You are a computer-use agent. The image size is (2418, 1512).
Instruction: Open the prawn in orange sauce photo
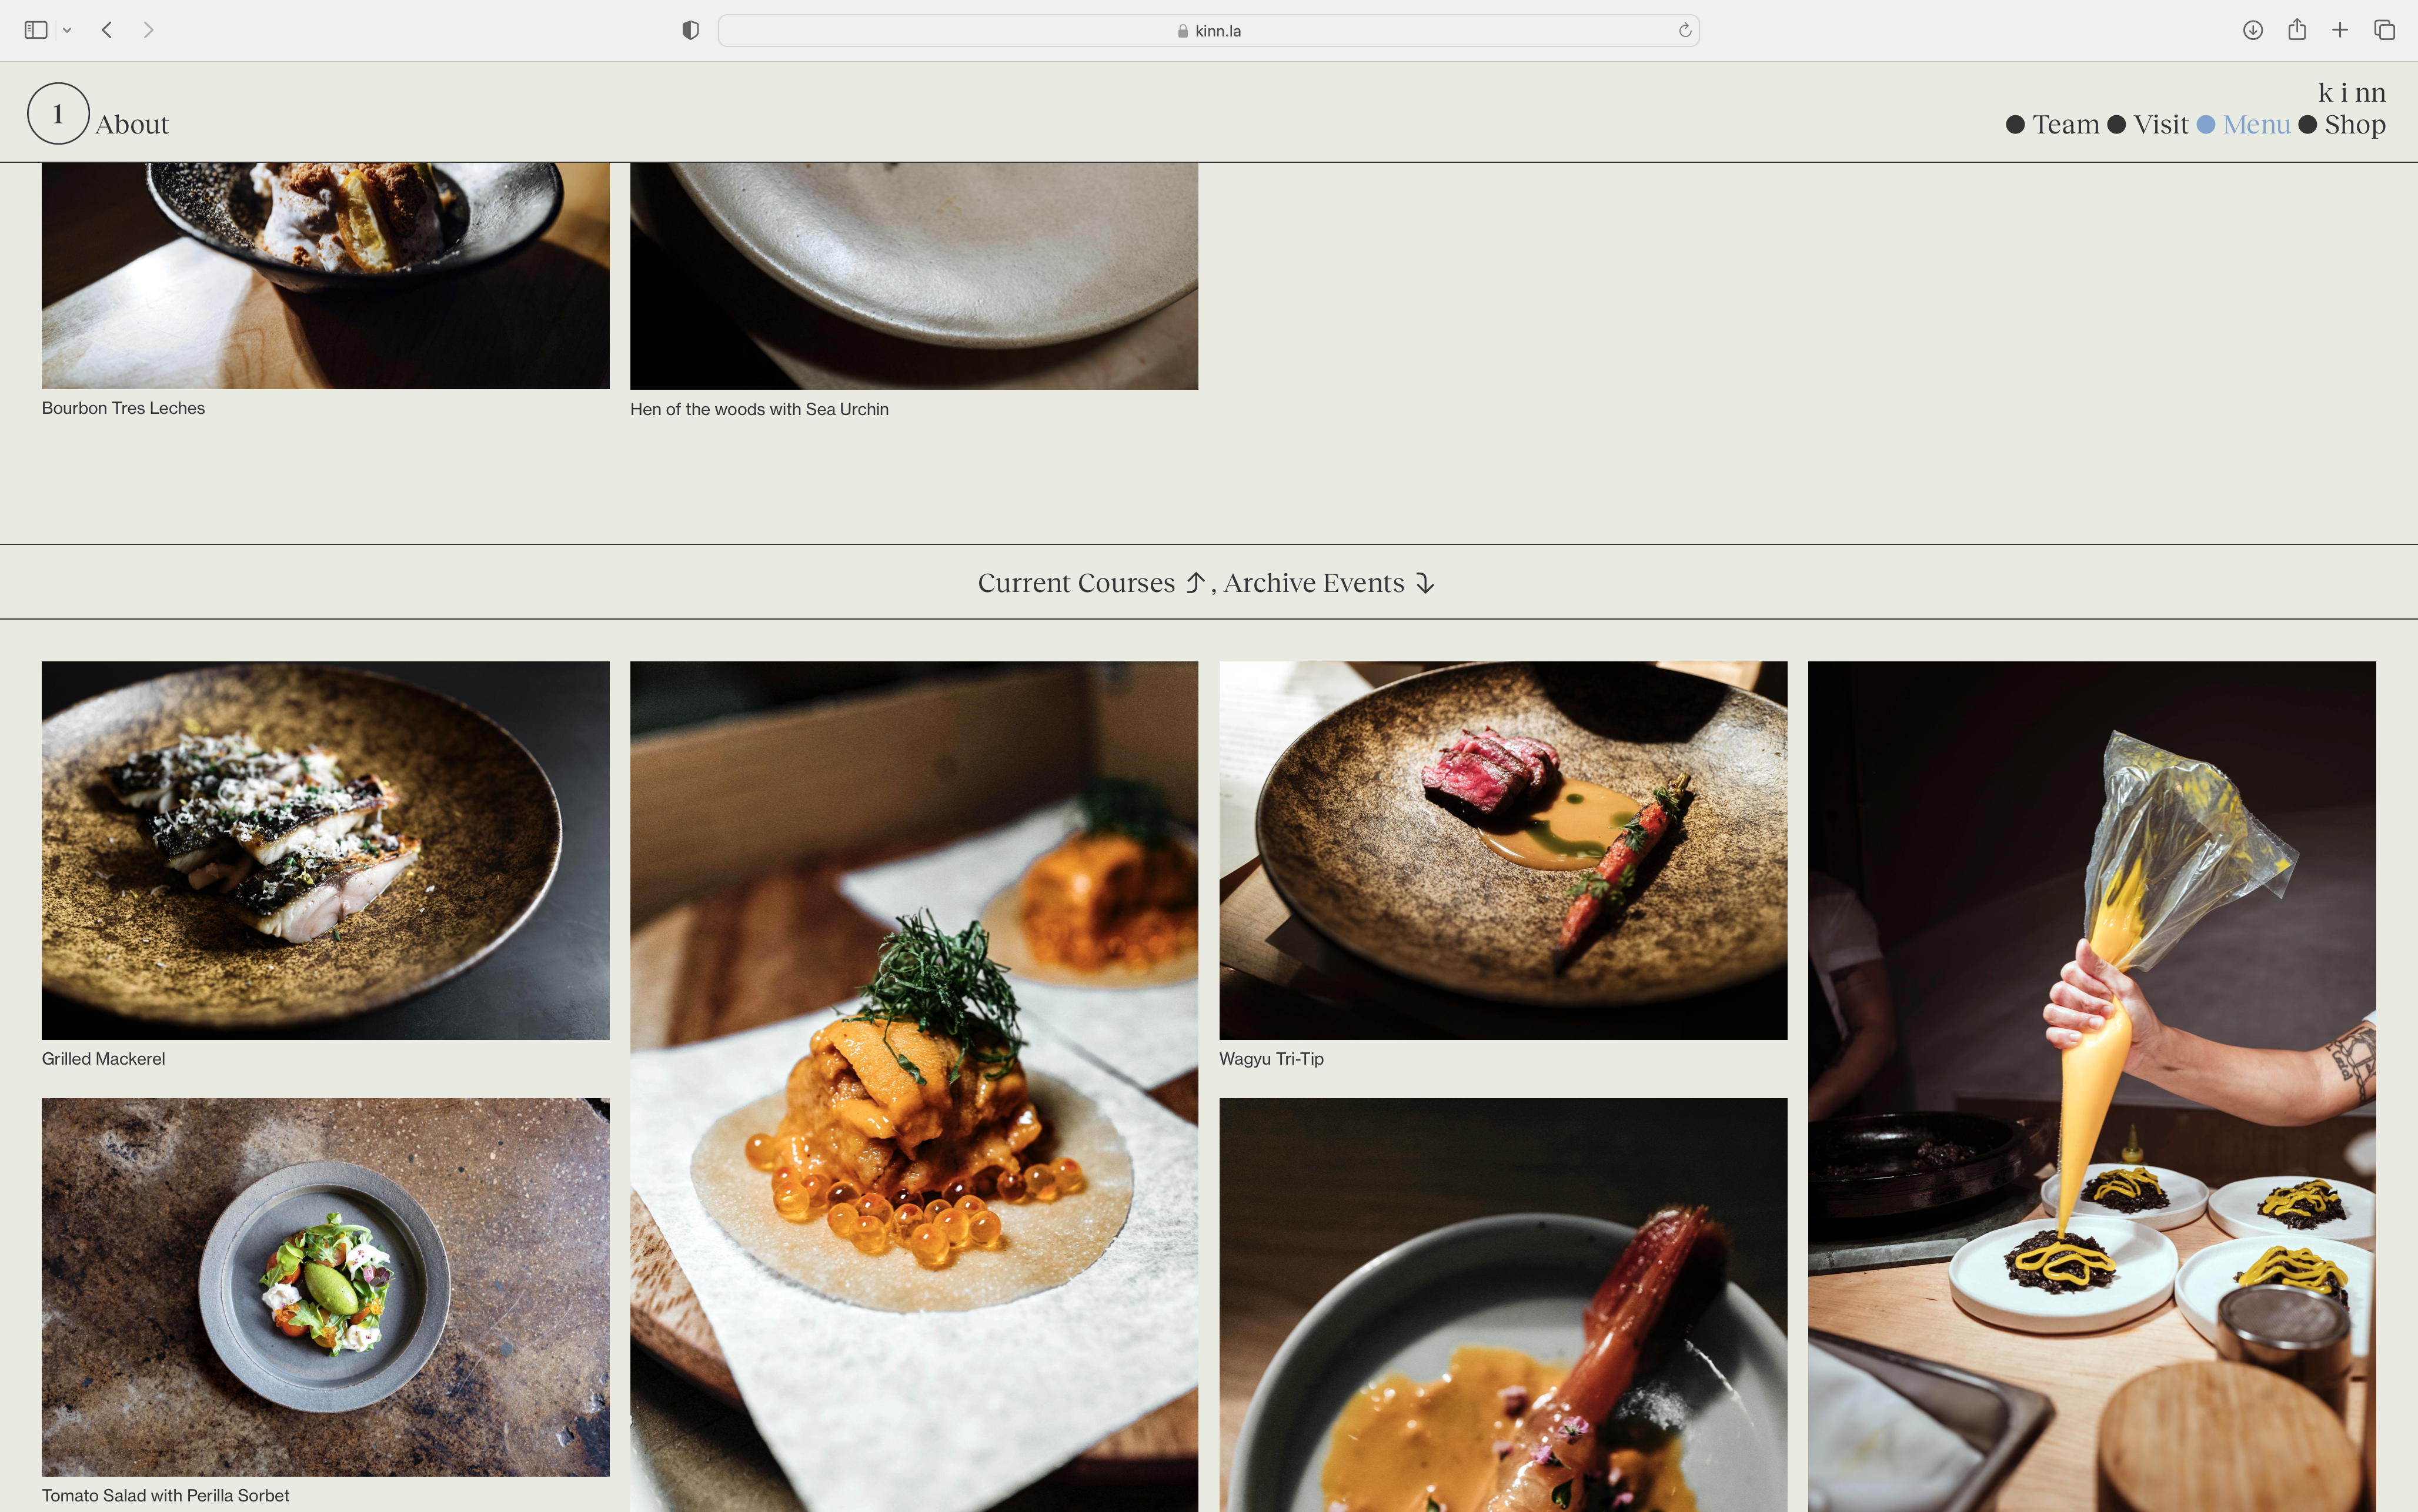[x=1502, y=1305]
